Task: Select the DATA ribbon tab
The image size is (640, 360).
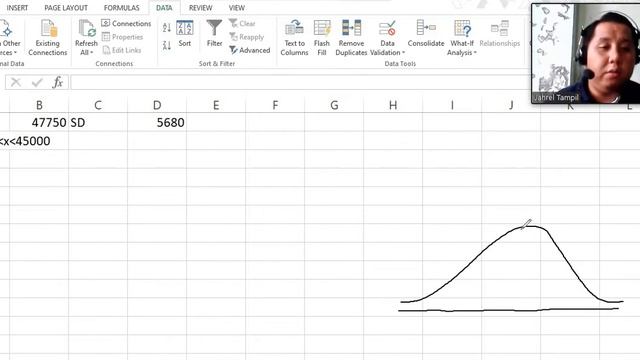Action: coord(164,8)
